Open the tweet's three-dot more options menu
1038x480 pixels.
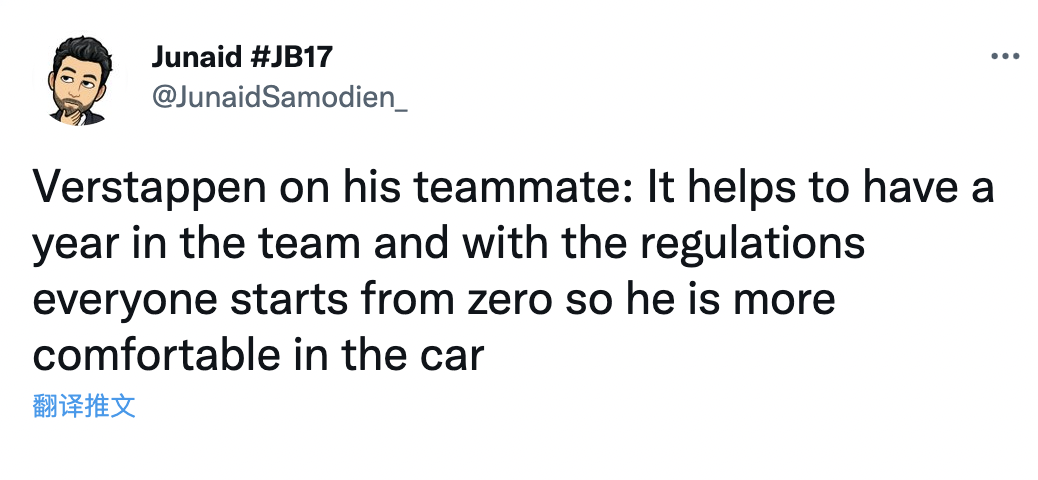coord(1003,57)
